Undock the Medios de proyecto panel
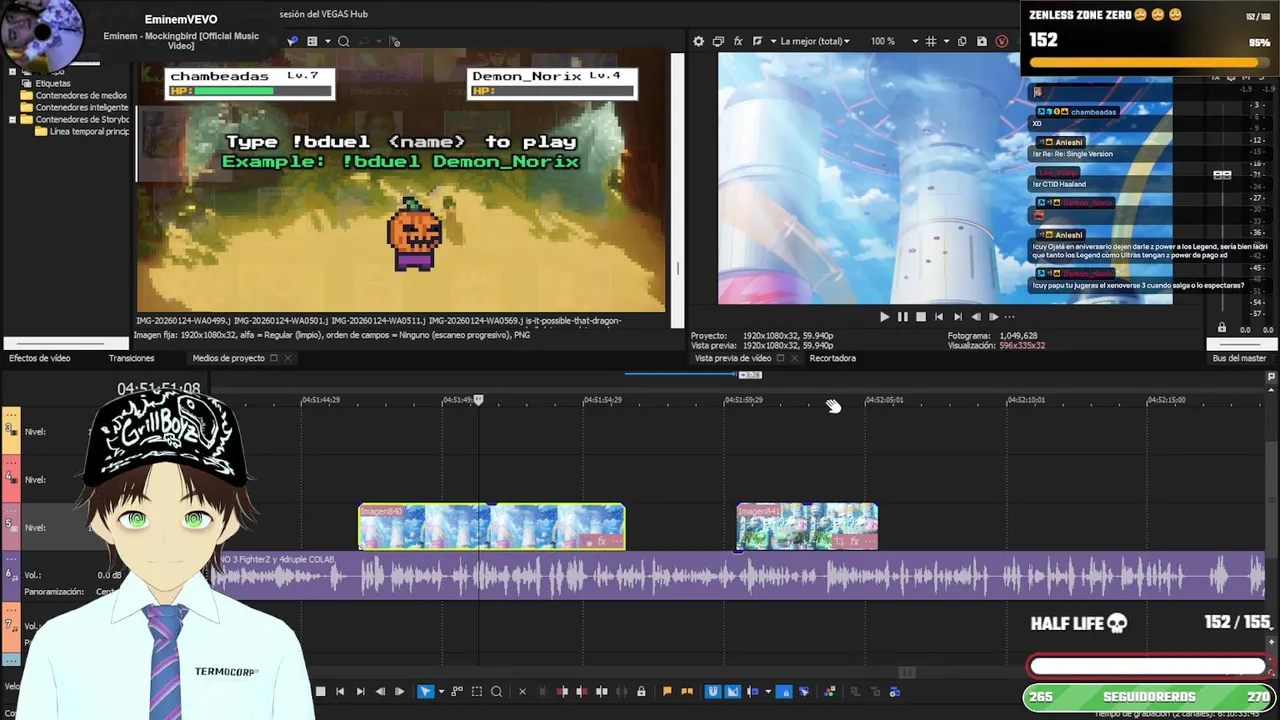 (273, 358)
